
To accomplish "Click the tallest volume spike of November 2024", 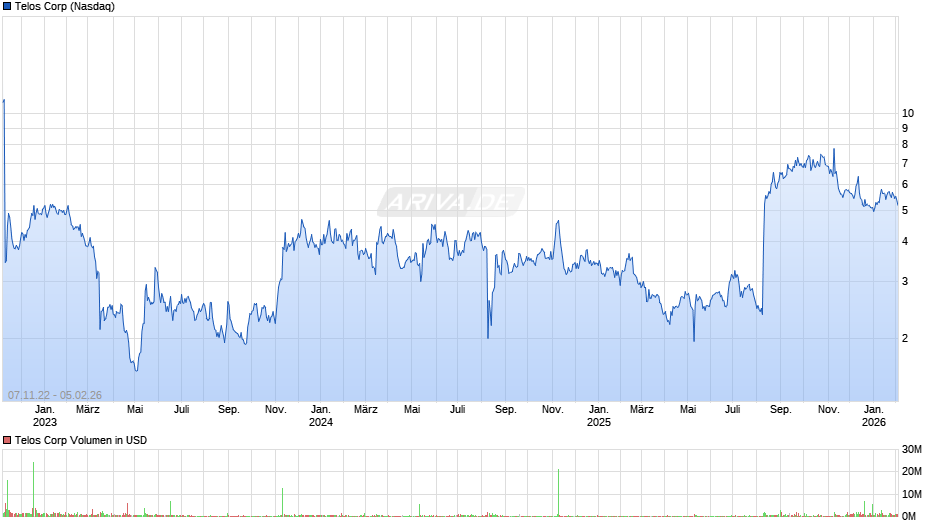I will tap(558, 492).
